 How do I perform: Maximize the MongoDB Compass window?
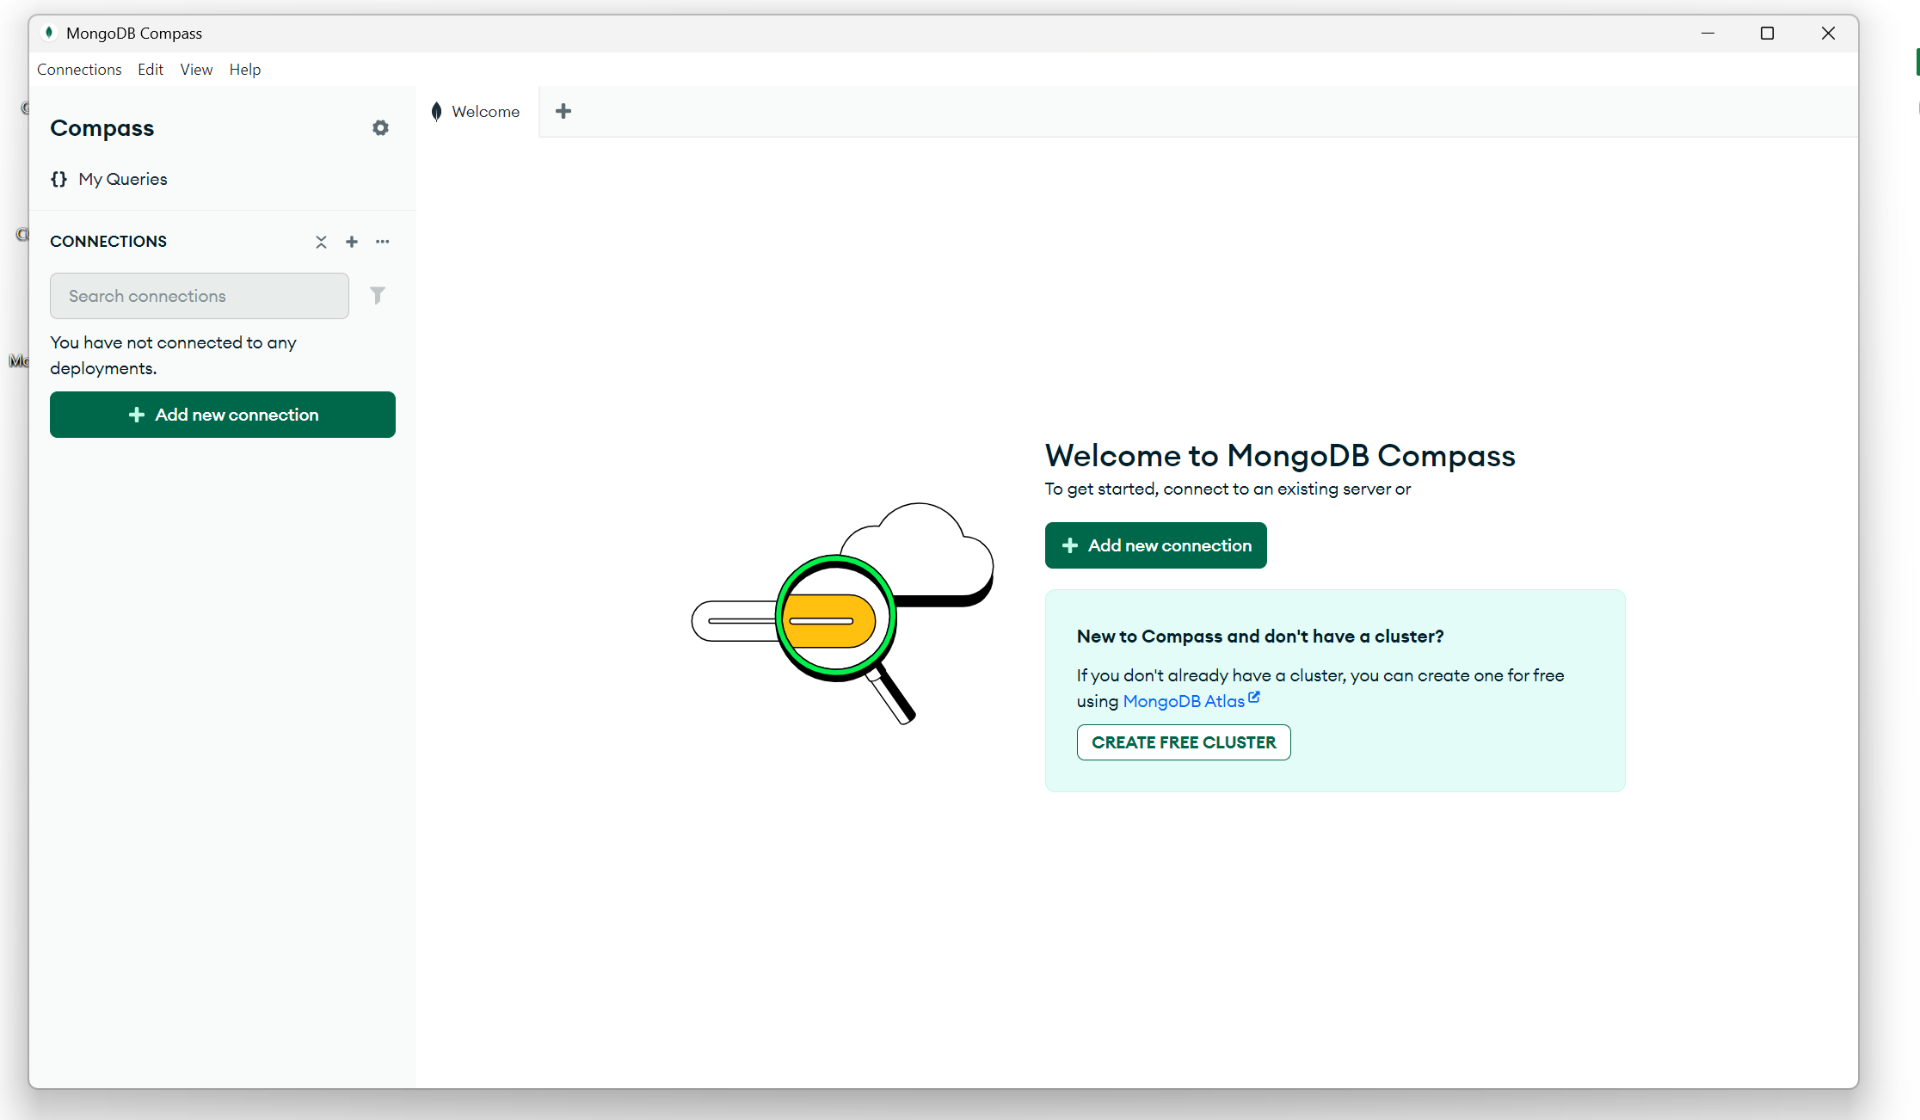coord(1767,33)
